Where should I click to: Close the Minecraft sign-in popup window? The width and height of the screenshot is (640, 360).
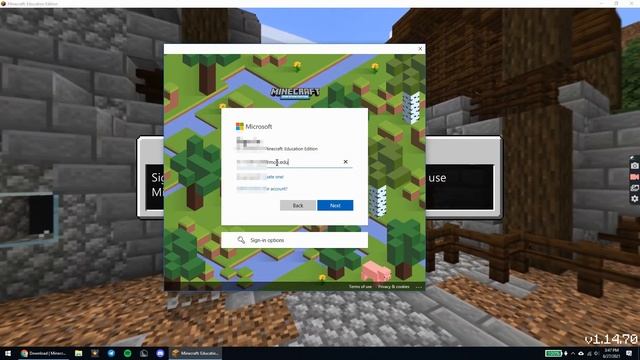point(420,49)
